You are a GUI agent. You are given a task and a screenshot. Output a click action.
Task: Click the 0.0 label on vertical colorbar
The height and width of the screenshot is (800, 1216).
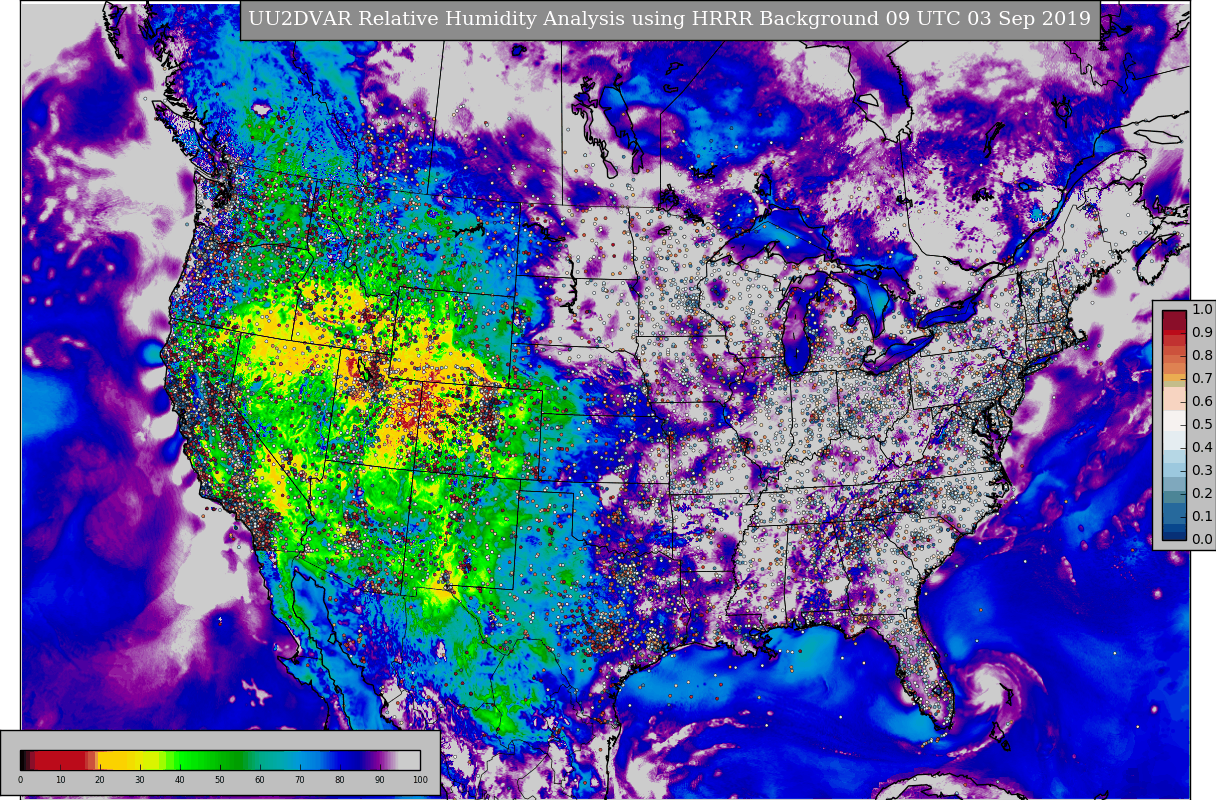tap(1202, 540)
